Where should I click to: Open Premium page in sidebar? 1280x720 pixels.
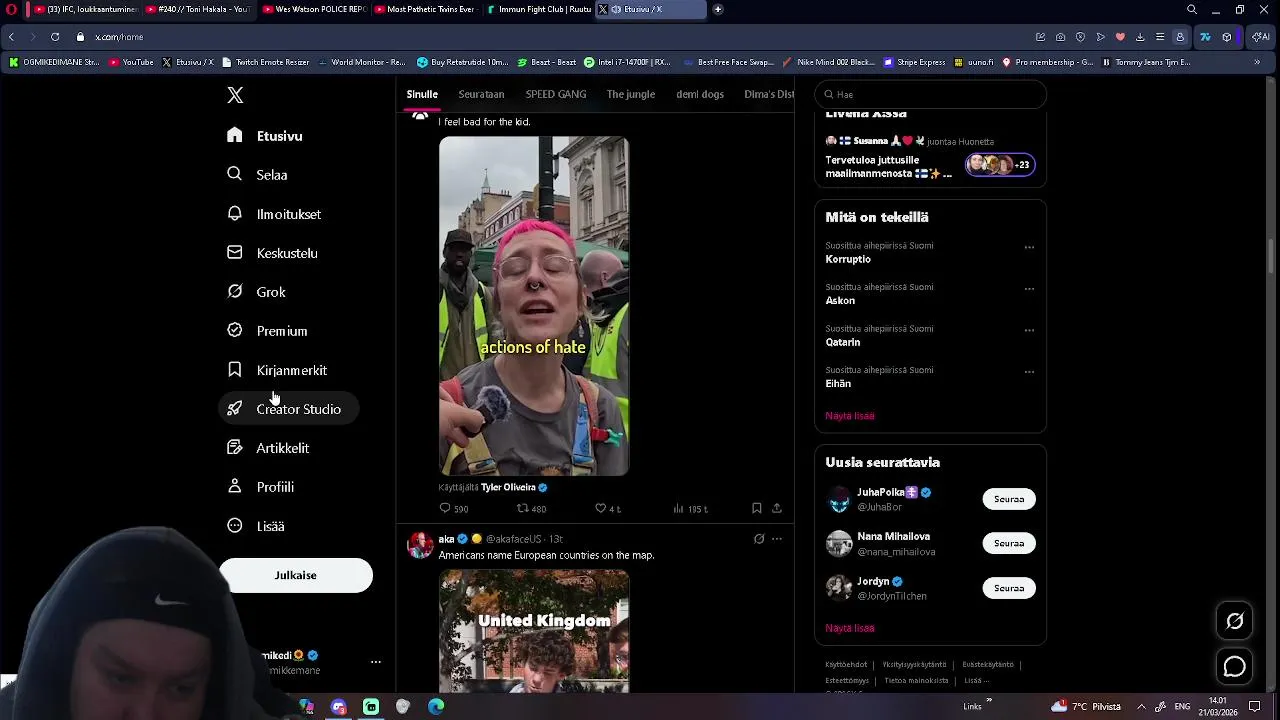(267, 331)
